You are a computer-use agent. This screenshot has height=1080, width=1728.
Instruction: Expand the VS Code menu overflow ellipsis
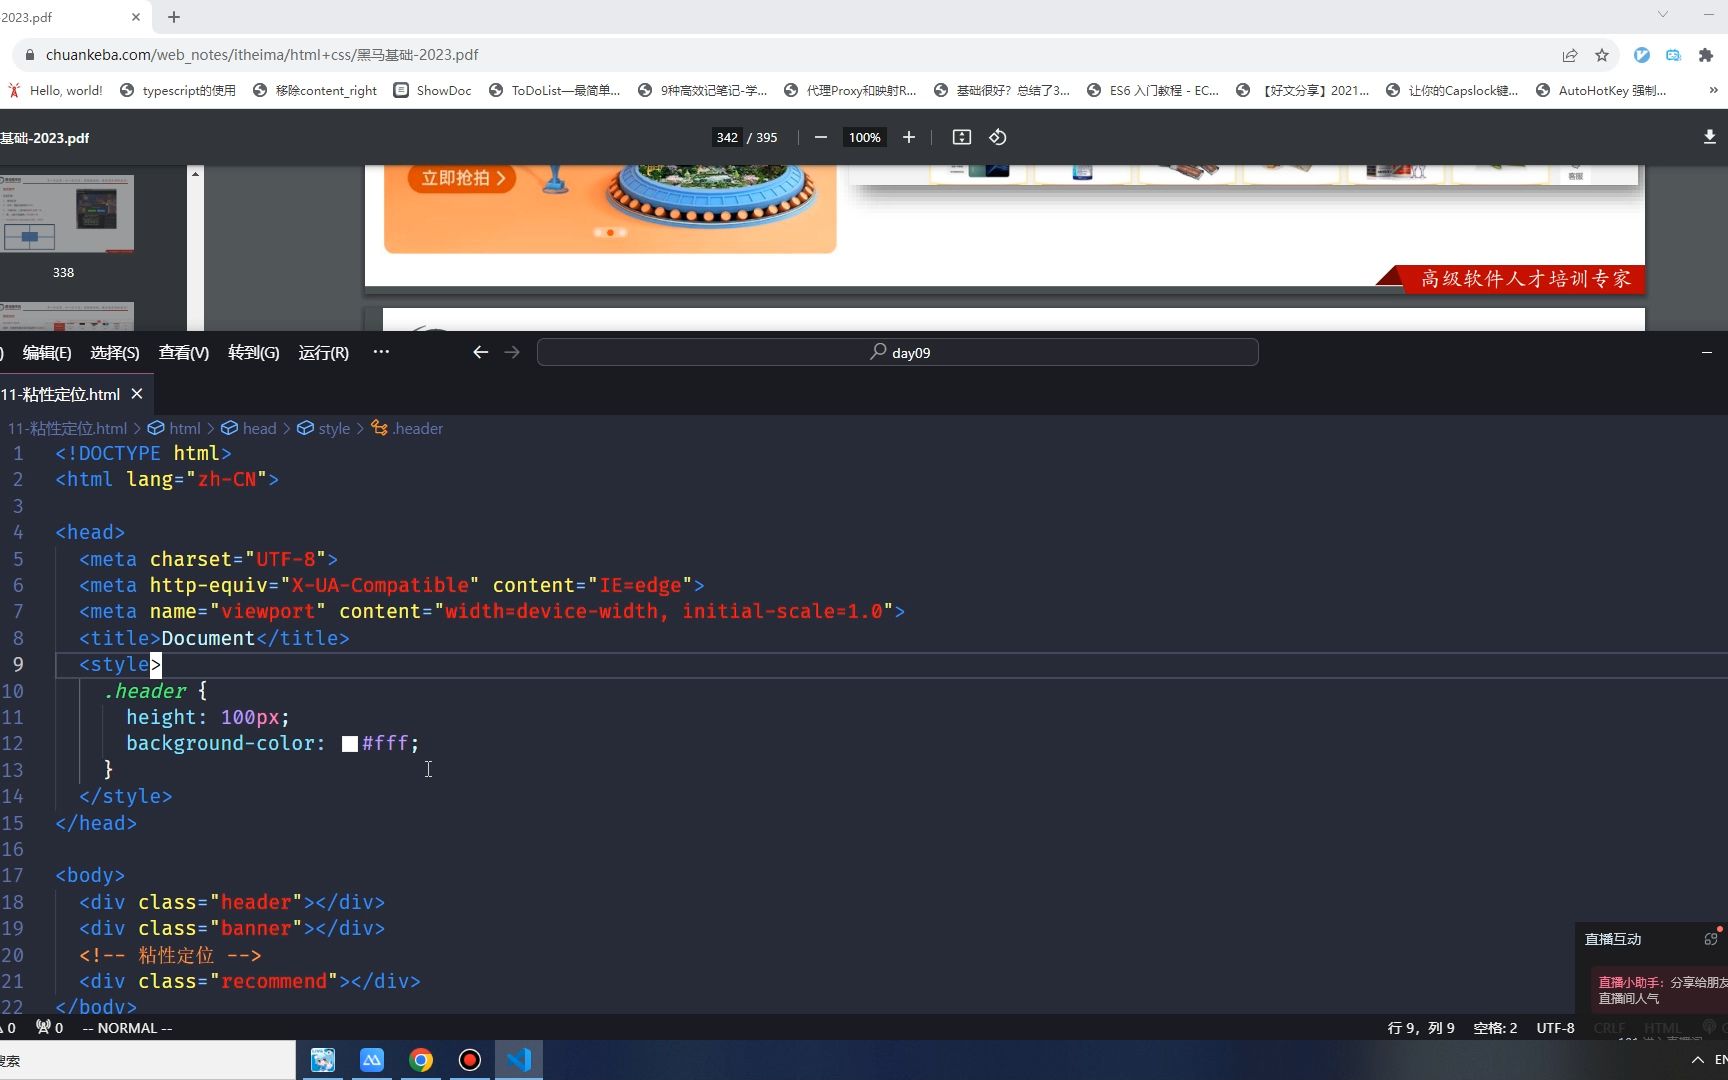tap(381, 352)
